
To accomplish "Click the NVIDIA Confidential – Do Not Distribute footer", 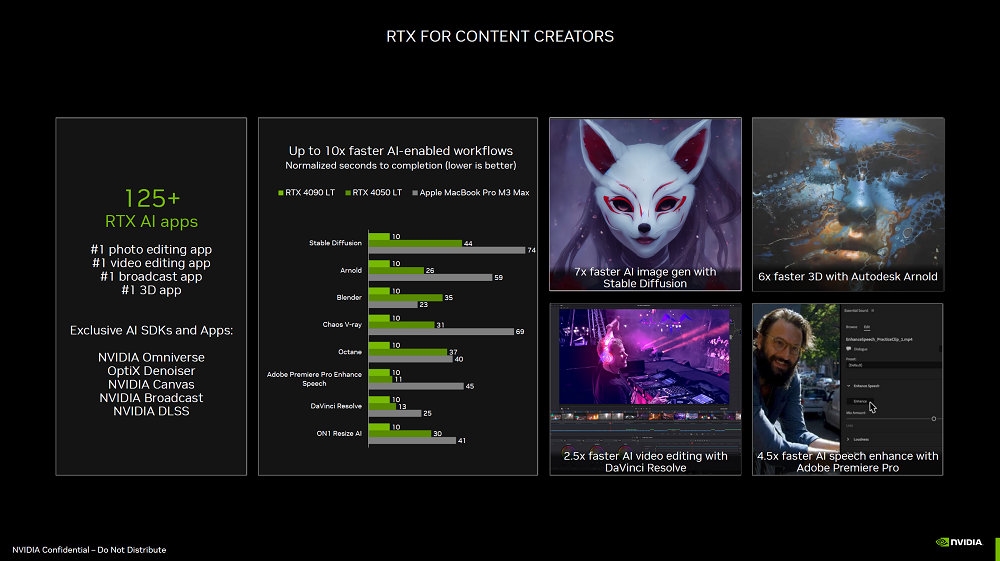I will point(89,550).
